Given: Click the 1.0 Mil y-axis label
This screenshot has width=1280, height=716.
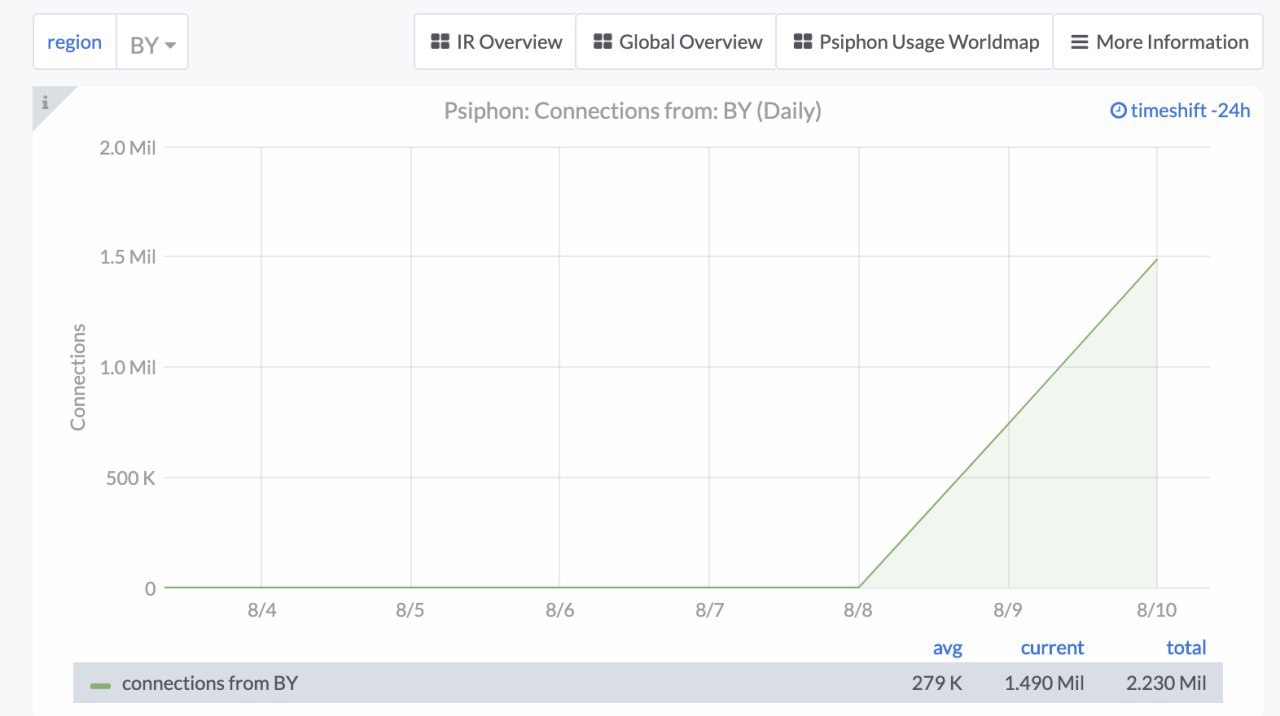Looking at the screenshot, I should [128, 367].
